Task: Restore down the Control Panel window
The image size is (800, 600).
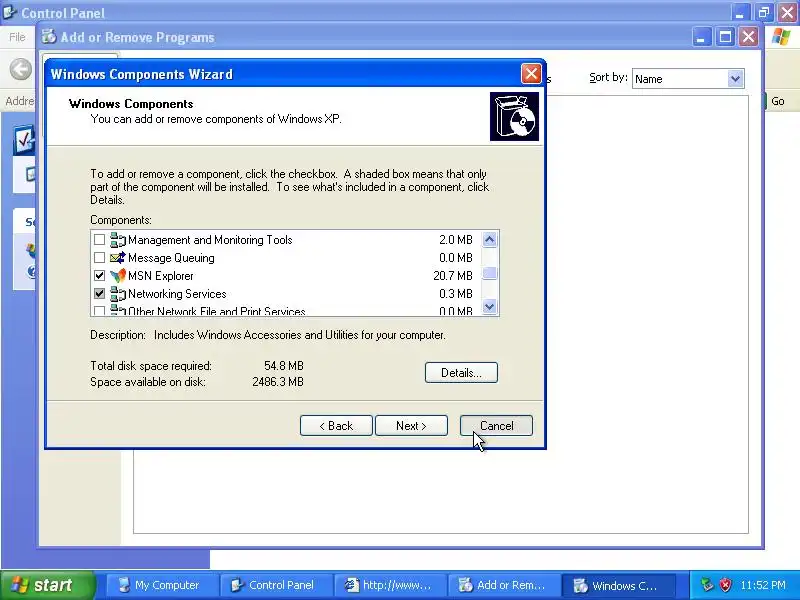Action: pos(764,13)
